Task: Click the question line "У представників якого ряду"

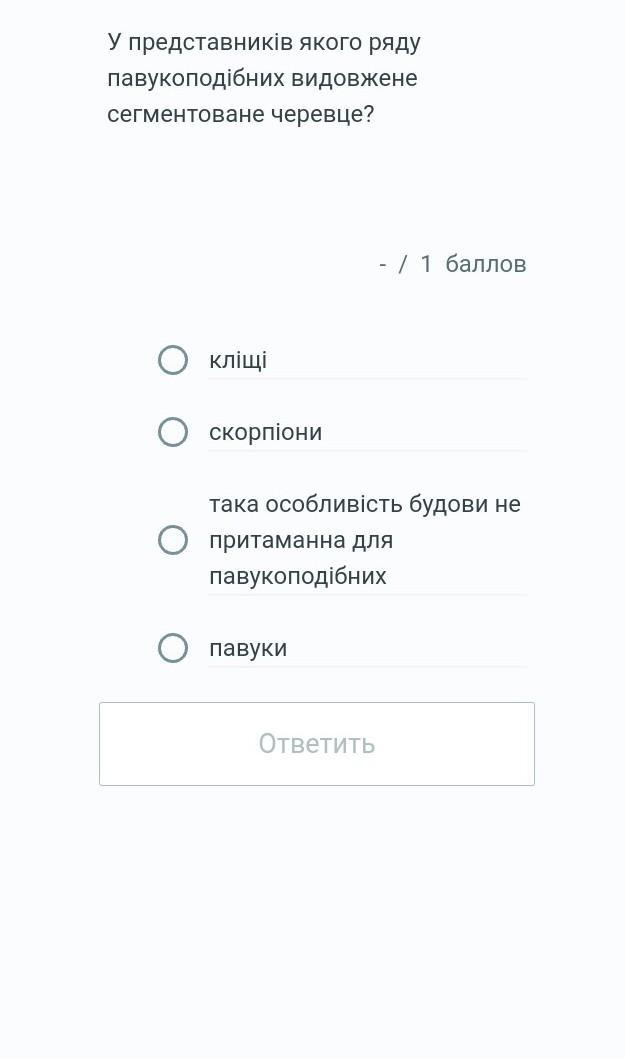Action: (x=264, y=42)
